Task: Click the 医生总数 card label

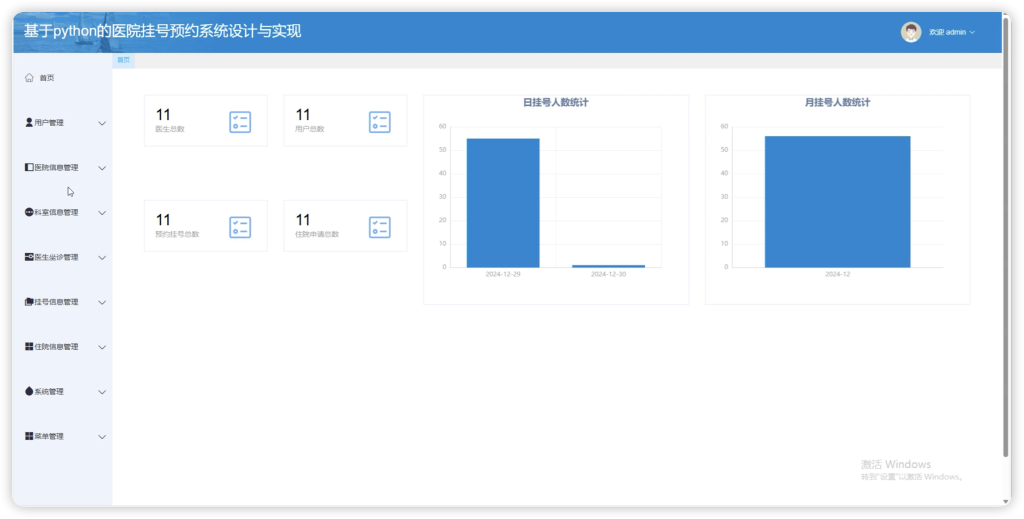Action: point(170,129)
